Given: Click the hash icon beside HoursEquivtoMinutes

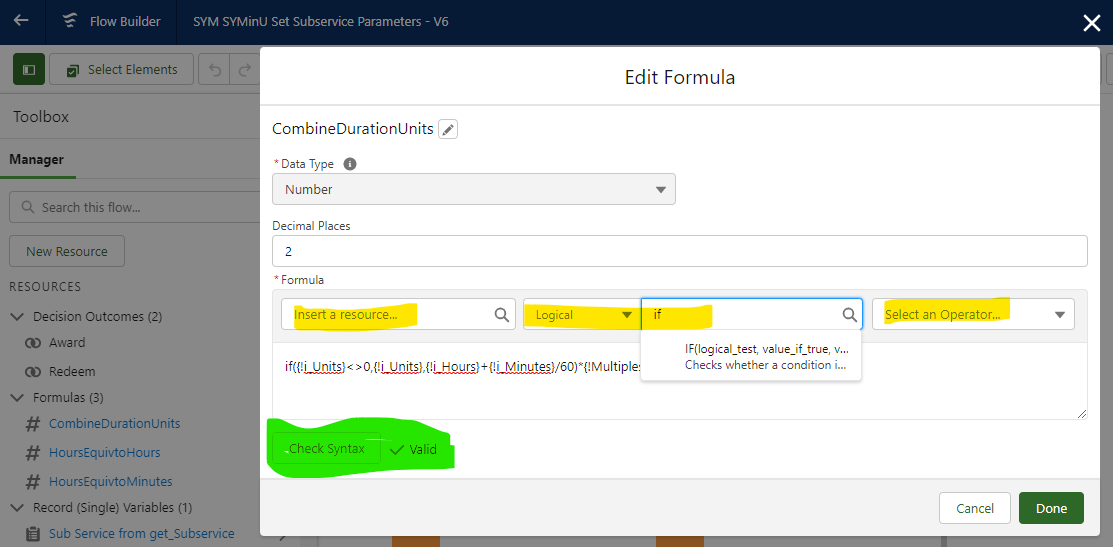Looking at the screenshot, I should click(33, 482).
